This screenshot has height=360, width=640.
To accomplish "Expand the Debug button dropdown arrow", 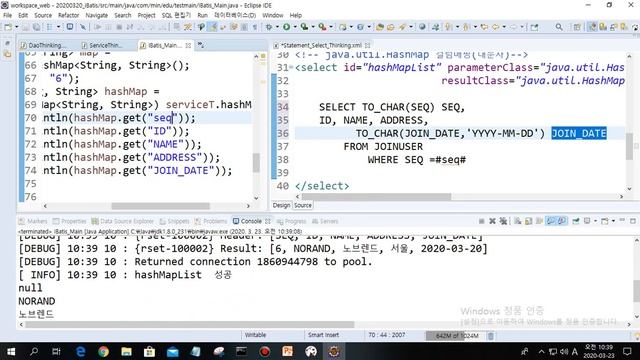I will pos(277,27).
